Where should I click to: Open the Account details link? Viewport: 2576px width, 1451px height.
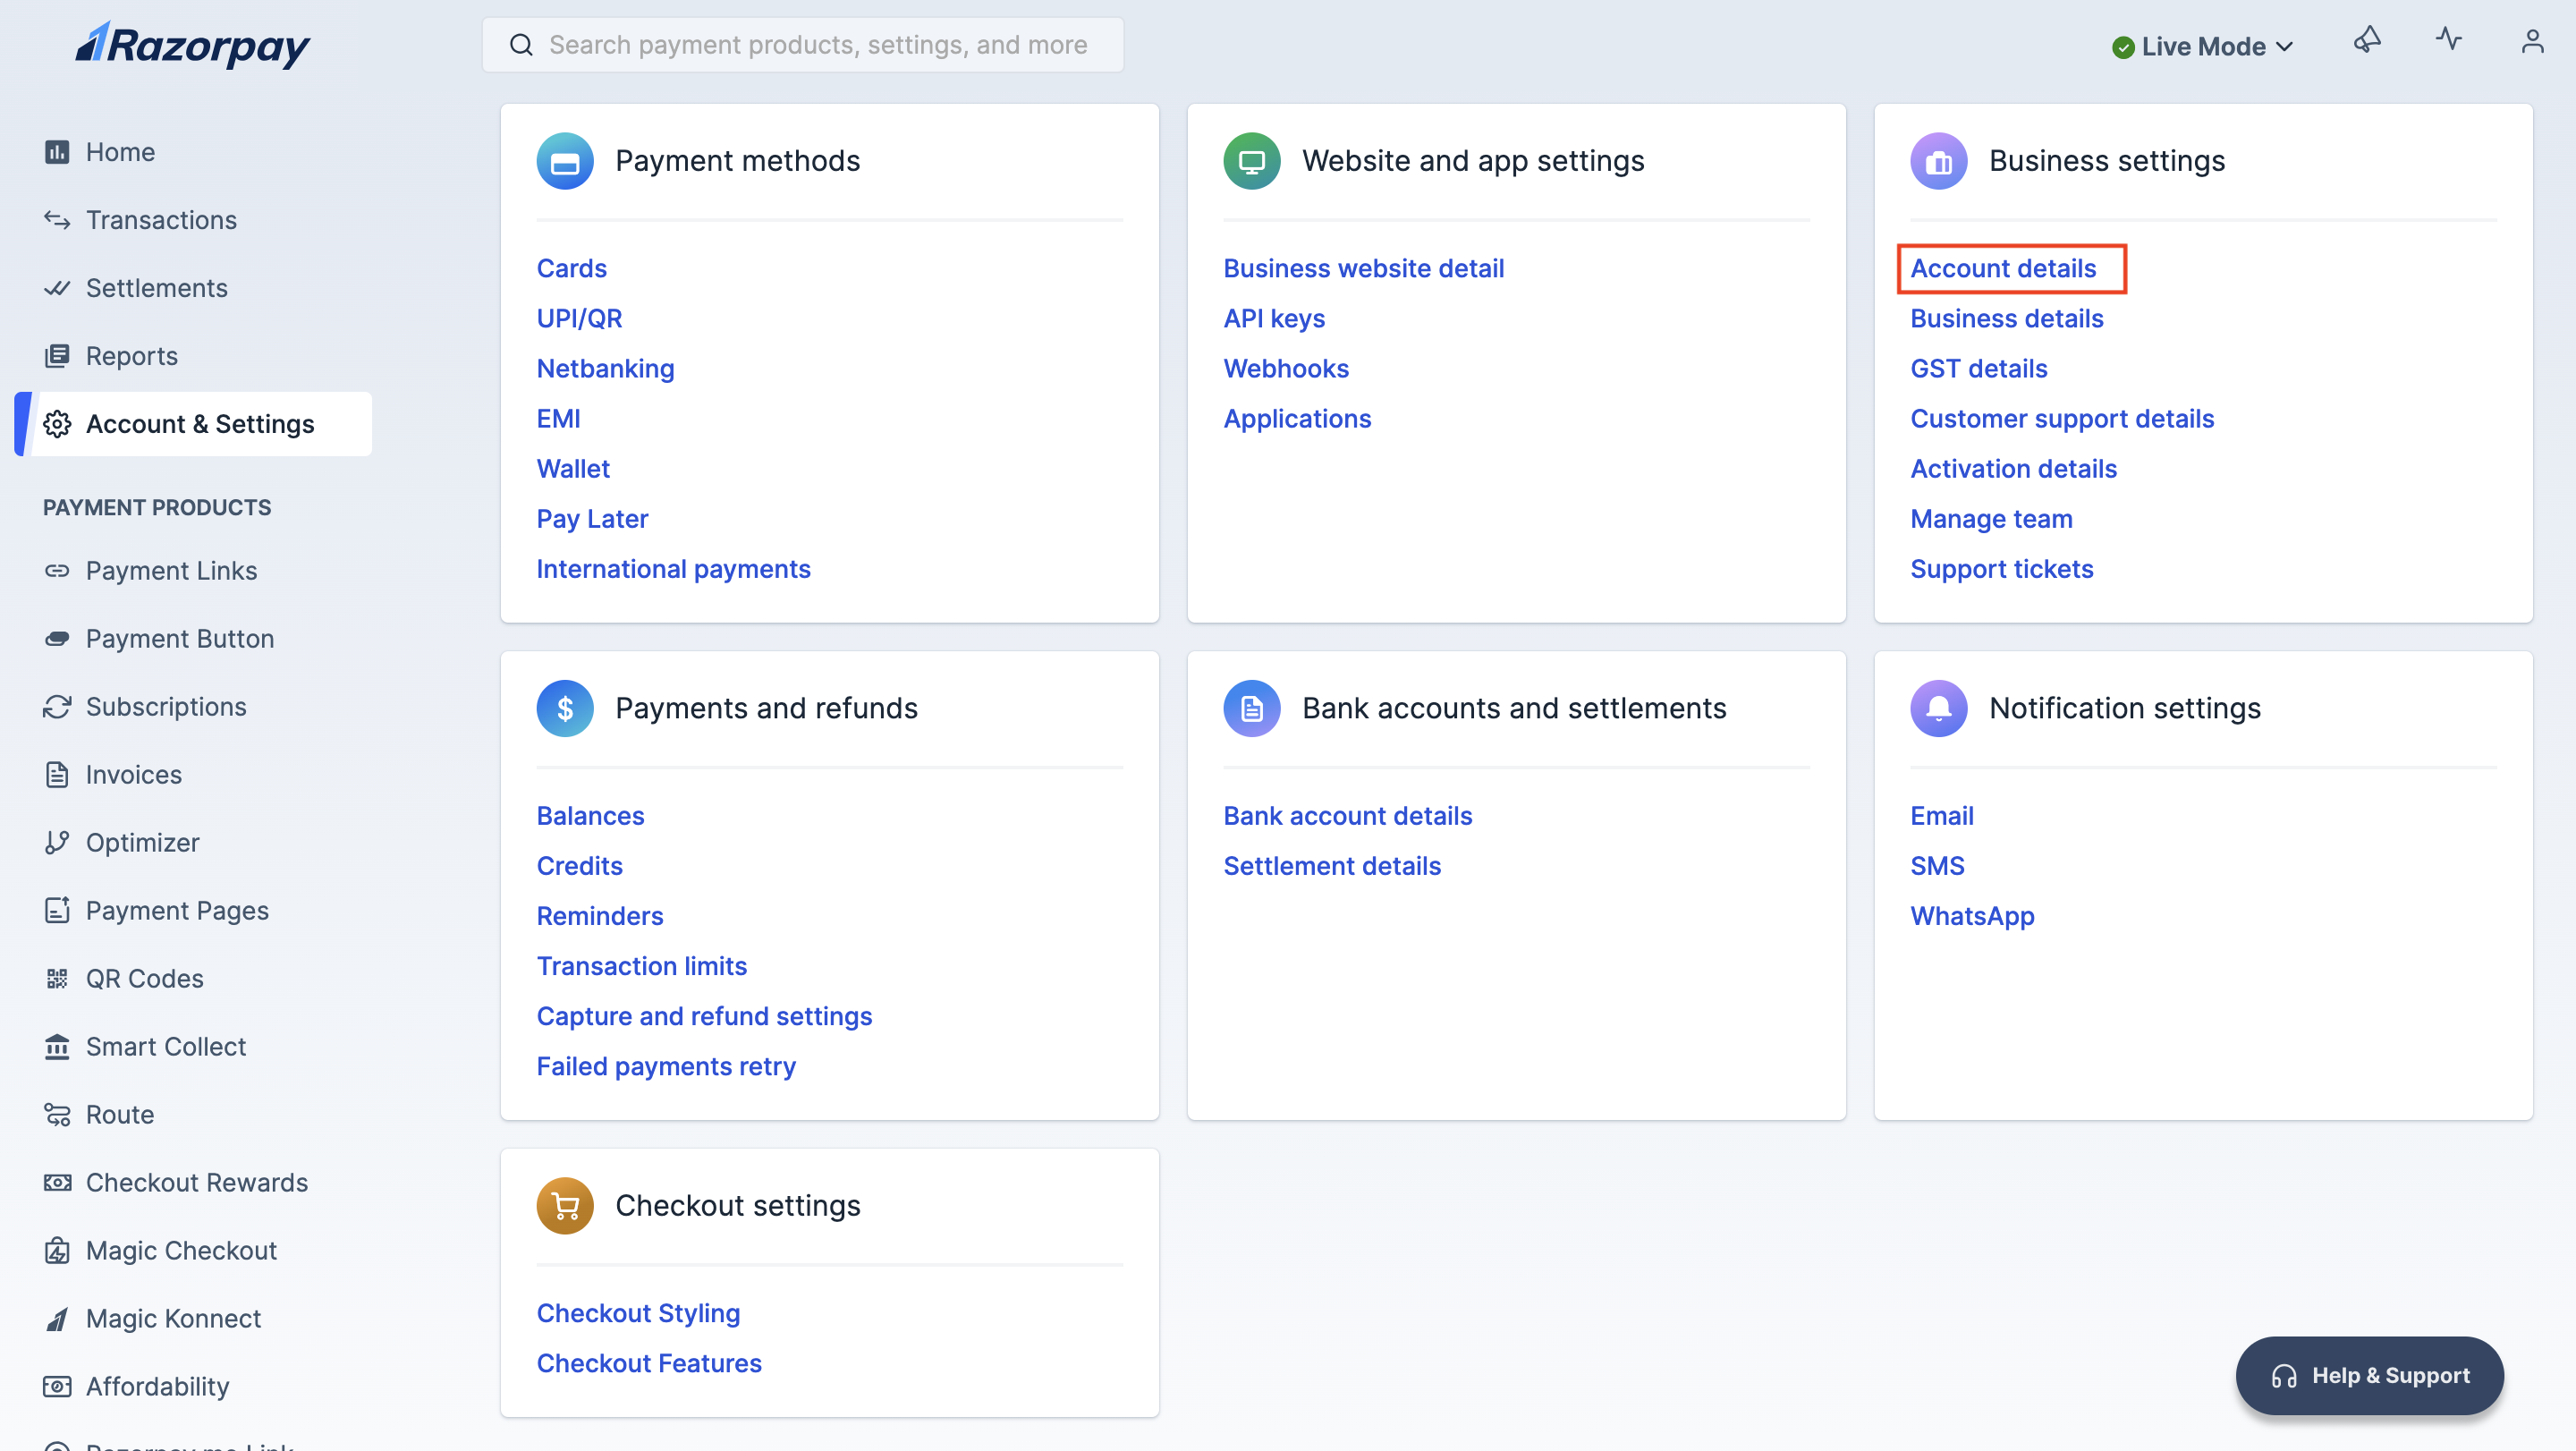2004,269
